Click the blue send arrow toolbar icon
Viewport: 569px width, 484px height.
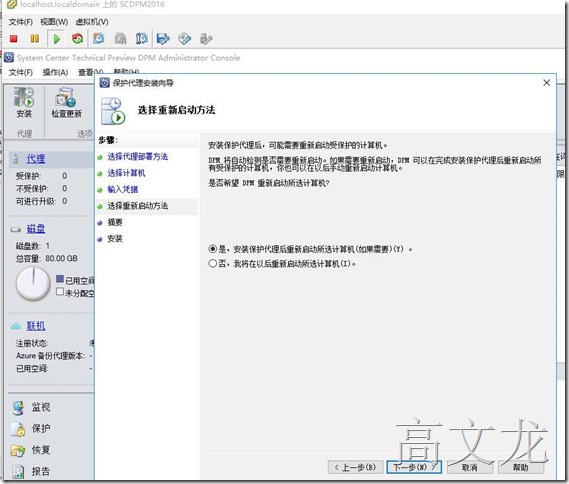(x=163, y=38)
